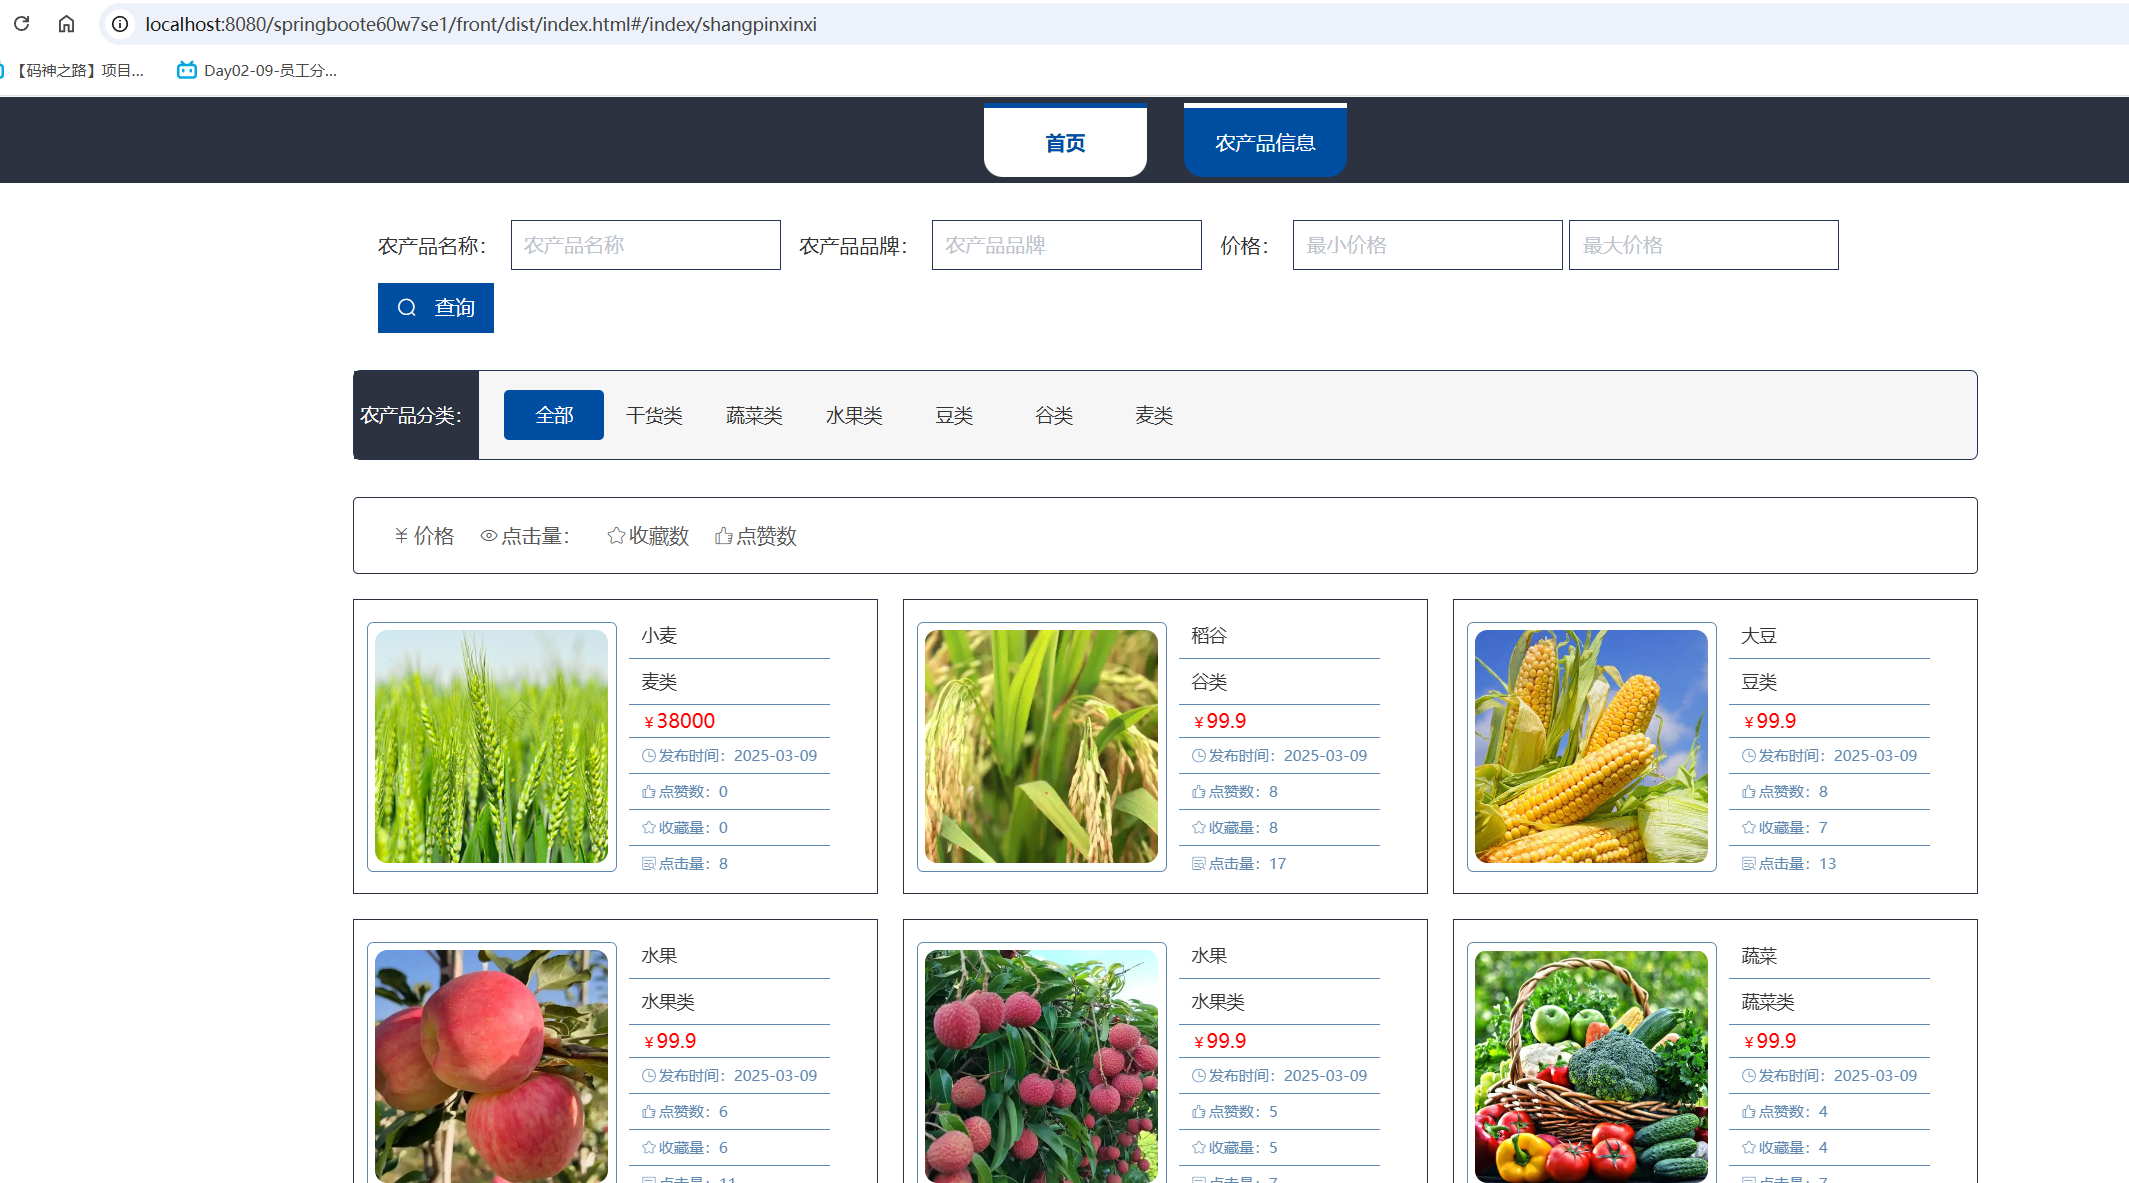Viewport: 2129px width, 1183px height.
Task: Sort by 点赞数 thumbs-up icon
Action: (723, 536)
